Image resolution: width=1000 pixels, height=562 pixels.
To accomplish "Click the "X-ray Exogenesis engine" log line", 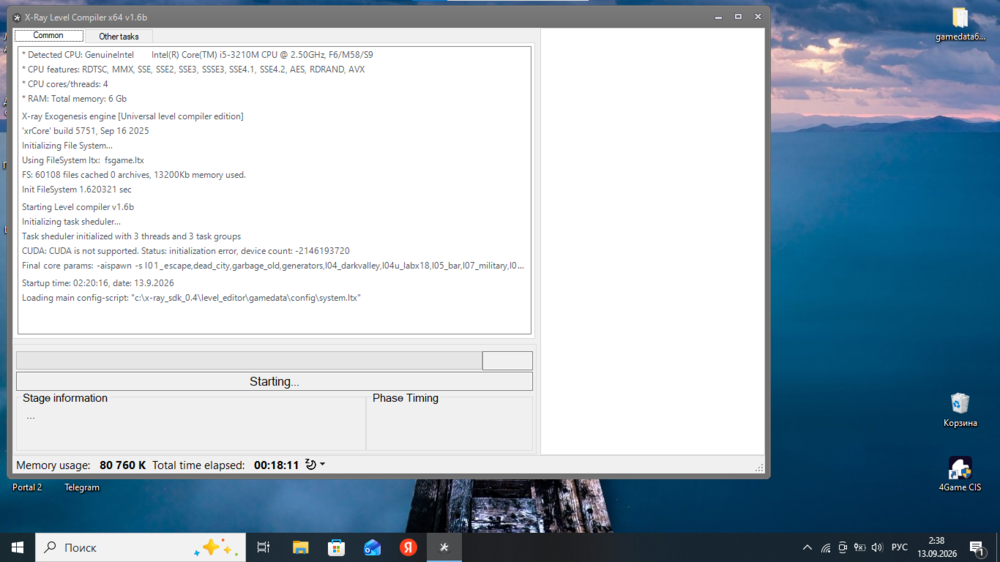I will point(133,116).
